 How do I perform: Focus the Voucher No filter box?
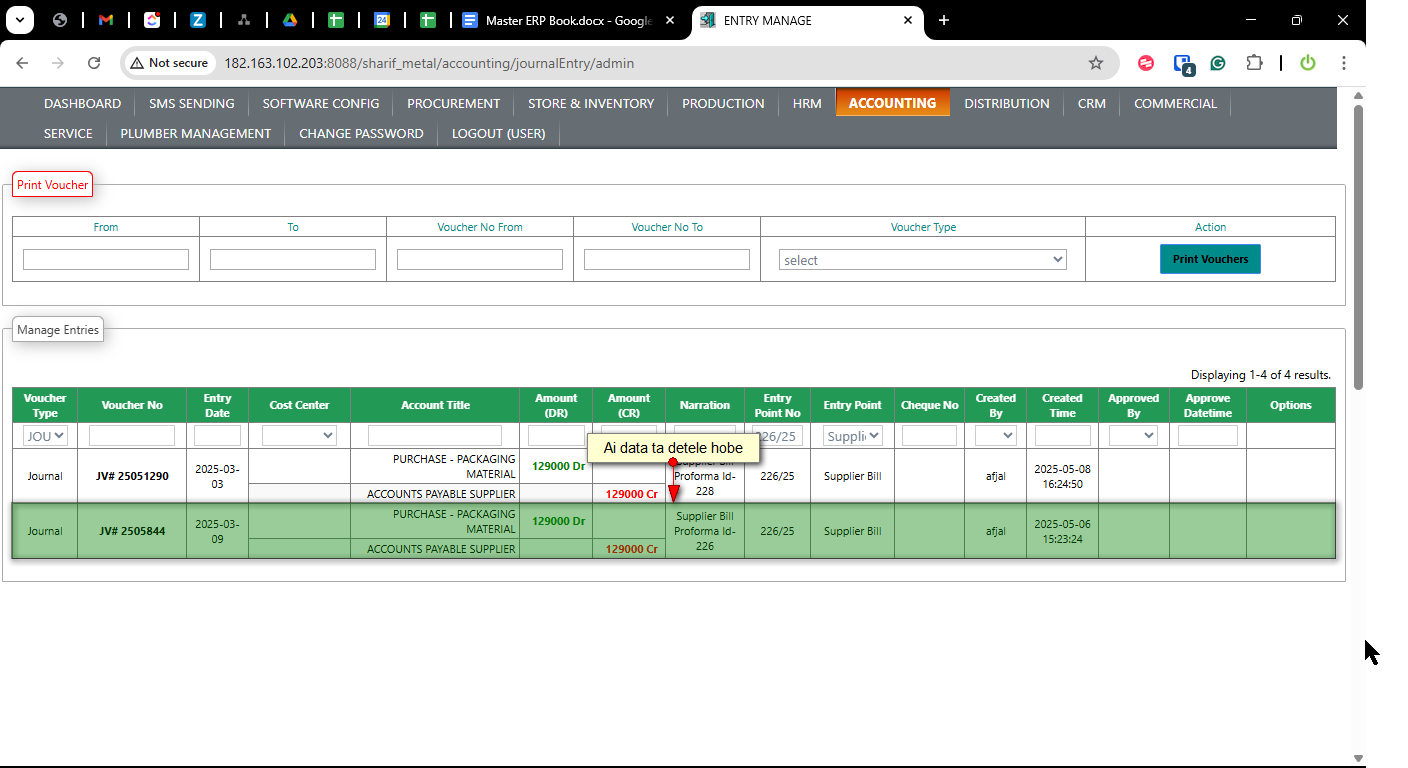[x=132, y=436]
